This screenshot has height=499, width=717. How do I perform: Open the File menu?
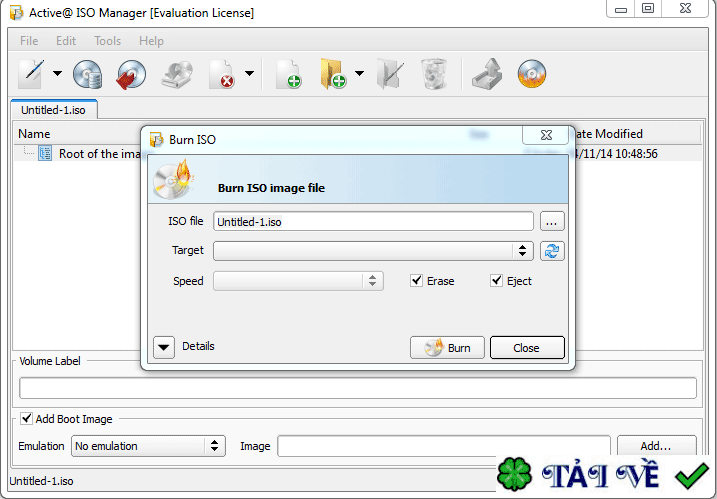pyautogui.click(x=29, y=41)
